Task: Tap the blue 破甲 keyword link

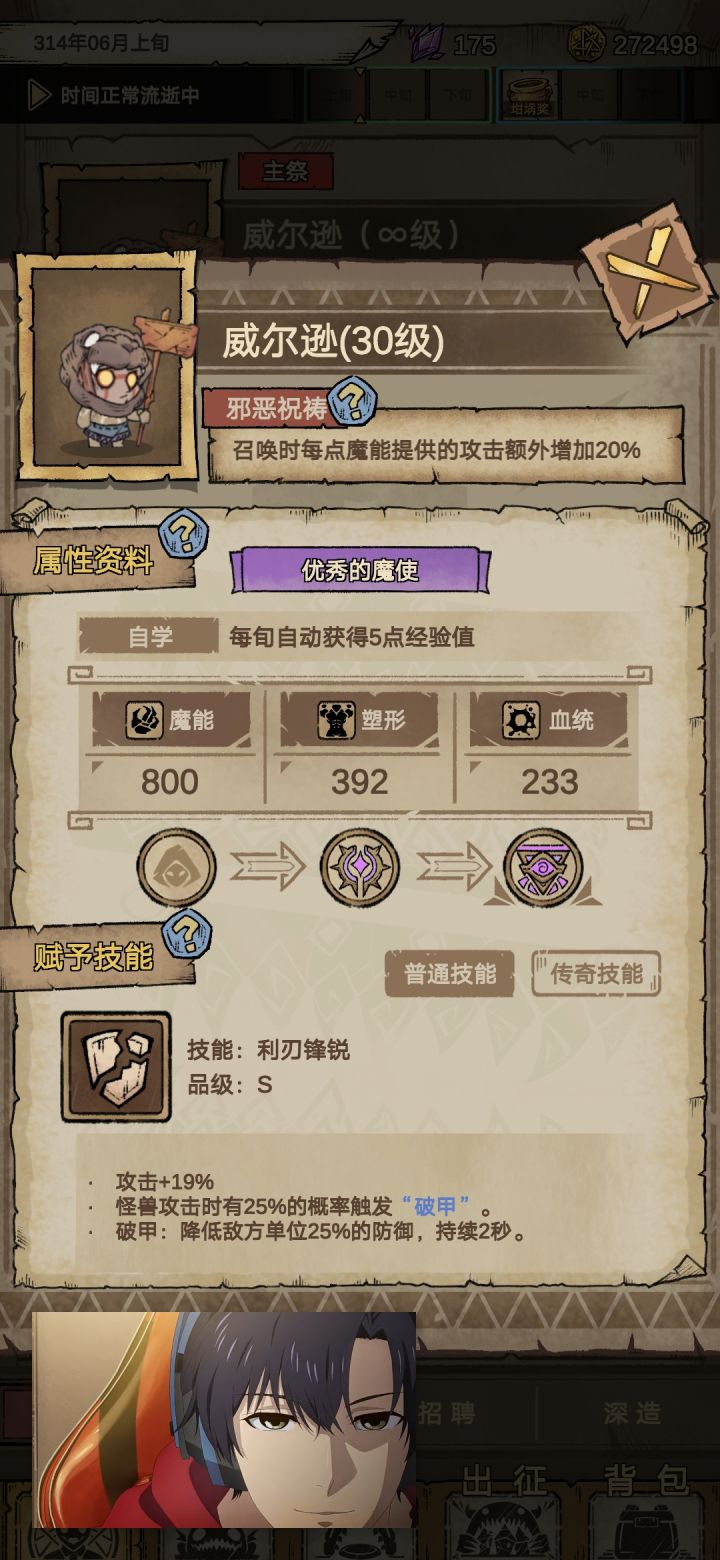Action: click(x=435, y=1206)
